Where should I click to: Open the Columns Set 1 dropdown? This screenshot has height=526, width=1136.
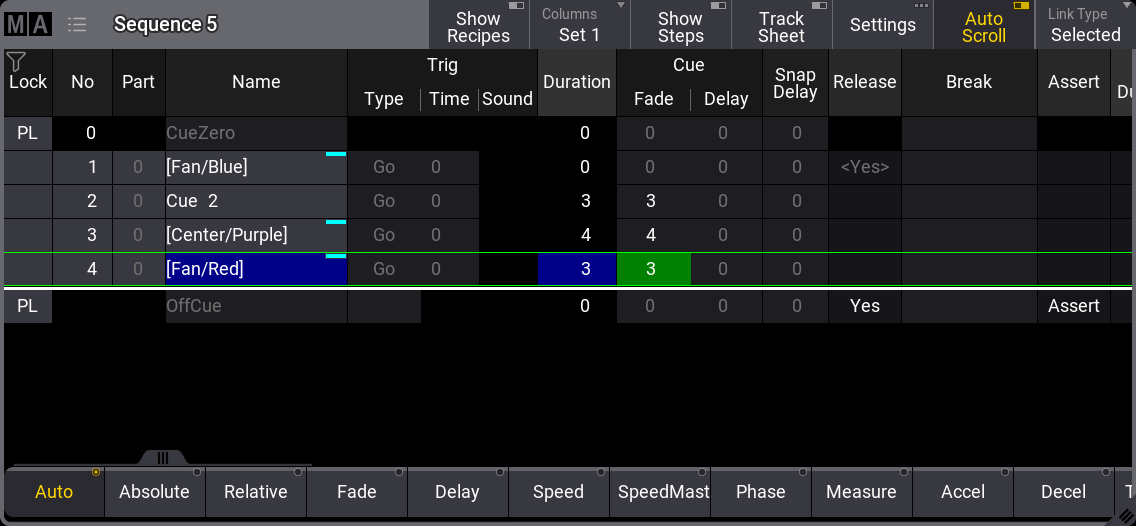(x=579, y=26)
